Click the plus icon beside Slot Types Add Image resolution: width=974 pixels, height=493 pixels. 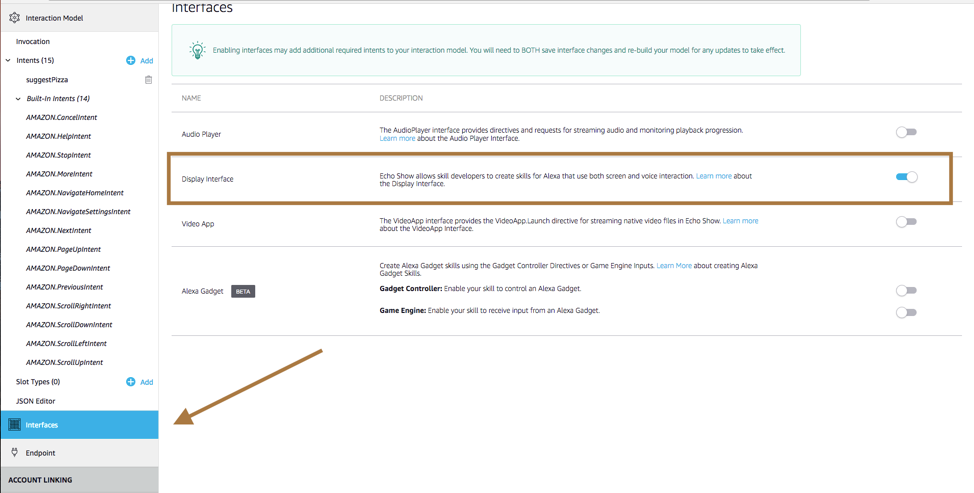[130, 382]
